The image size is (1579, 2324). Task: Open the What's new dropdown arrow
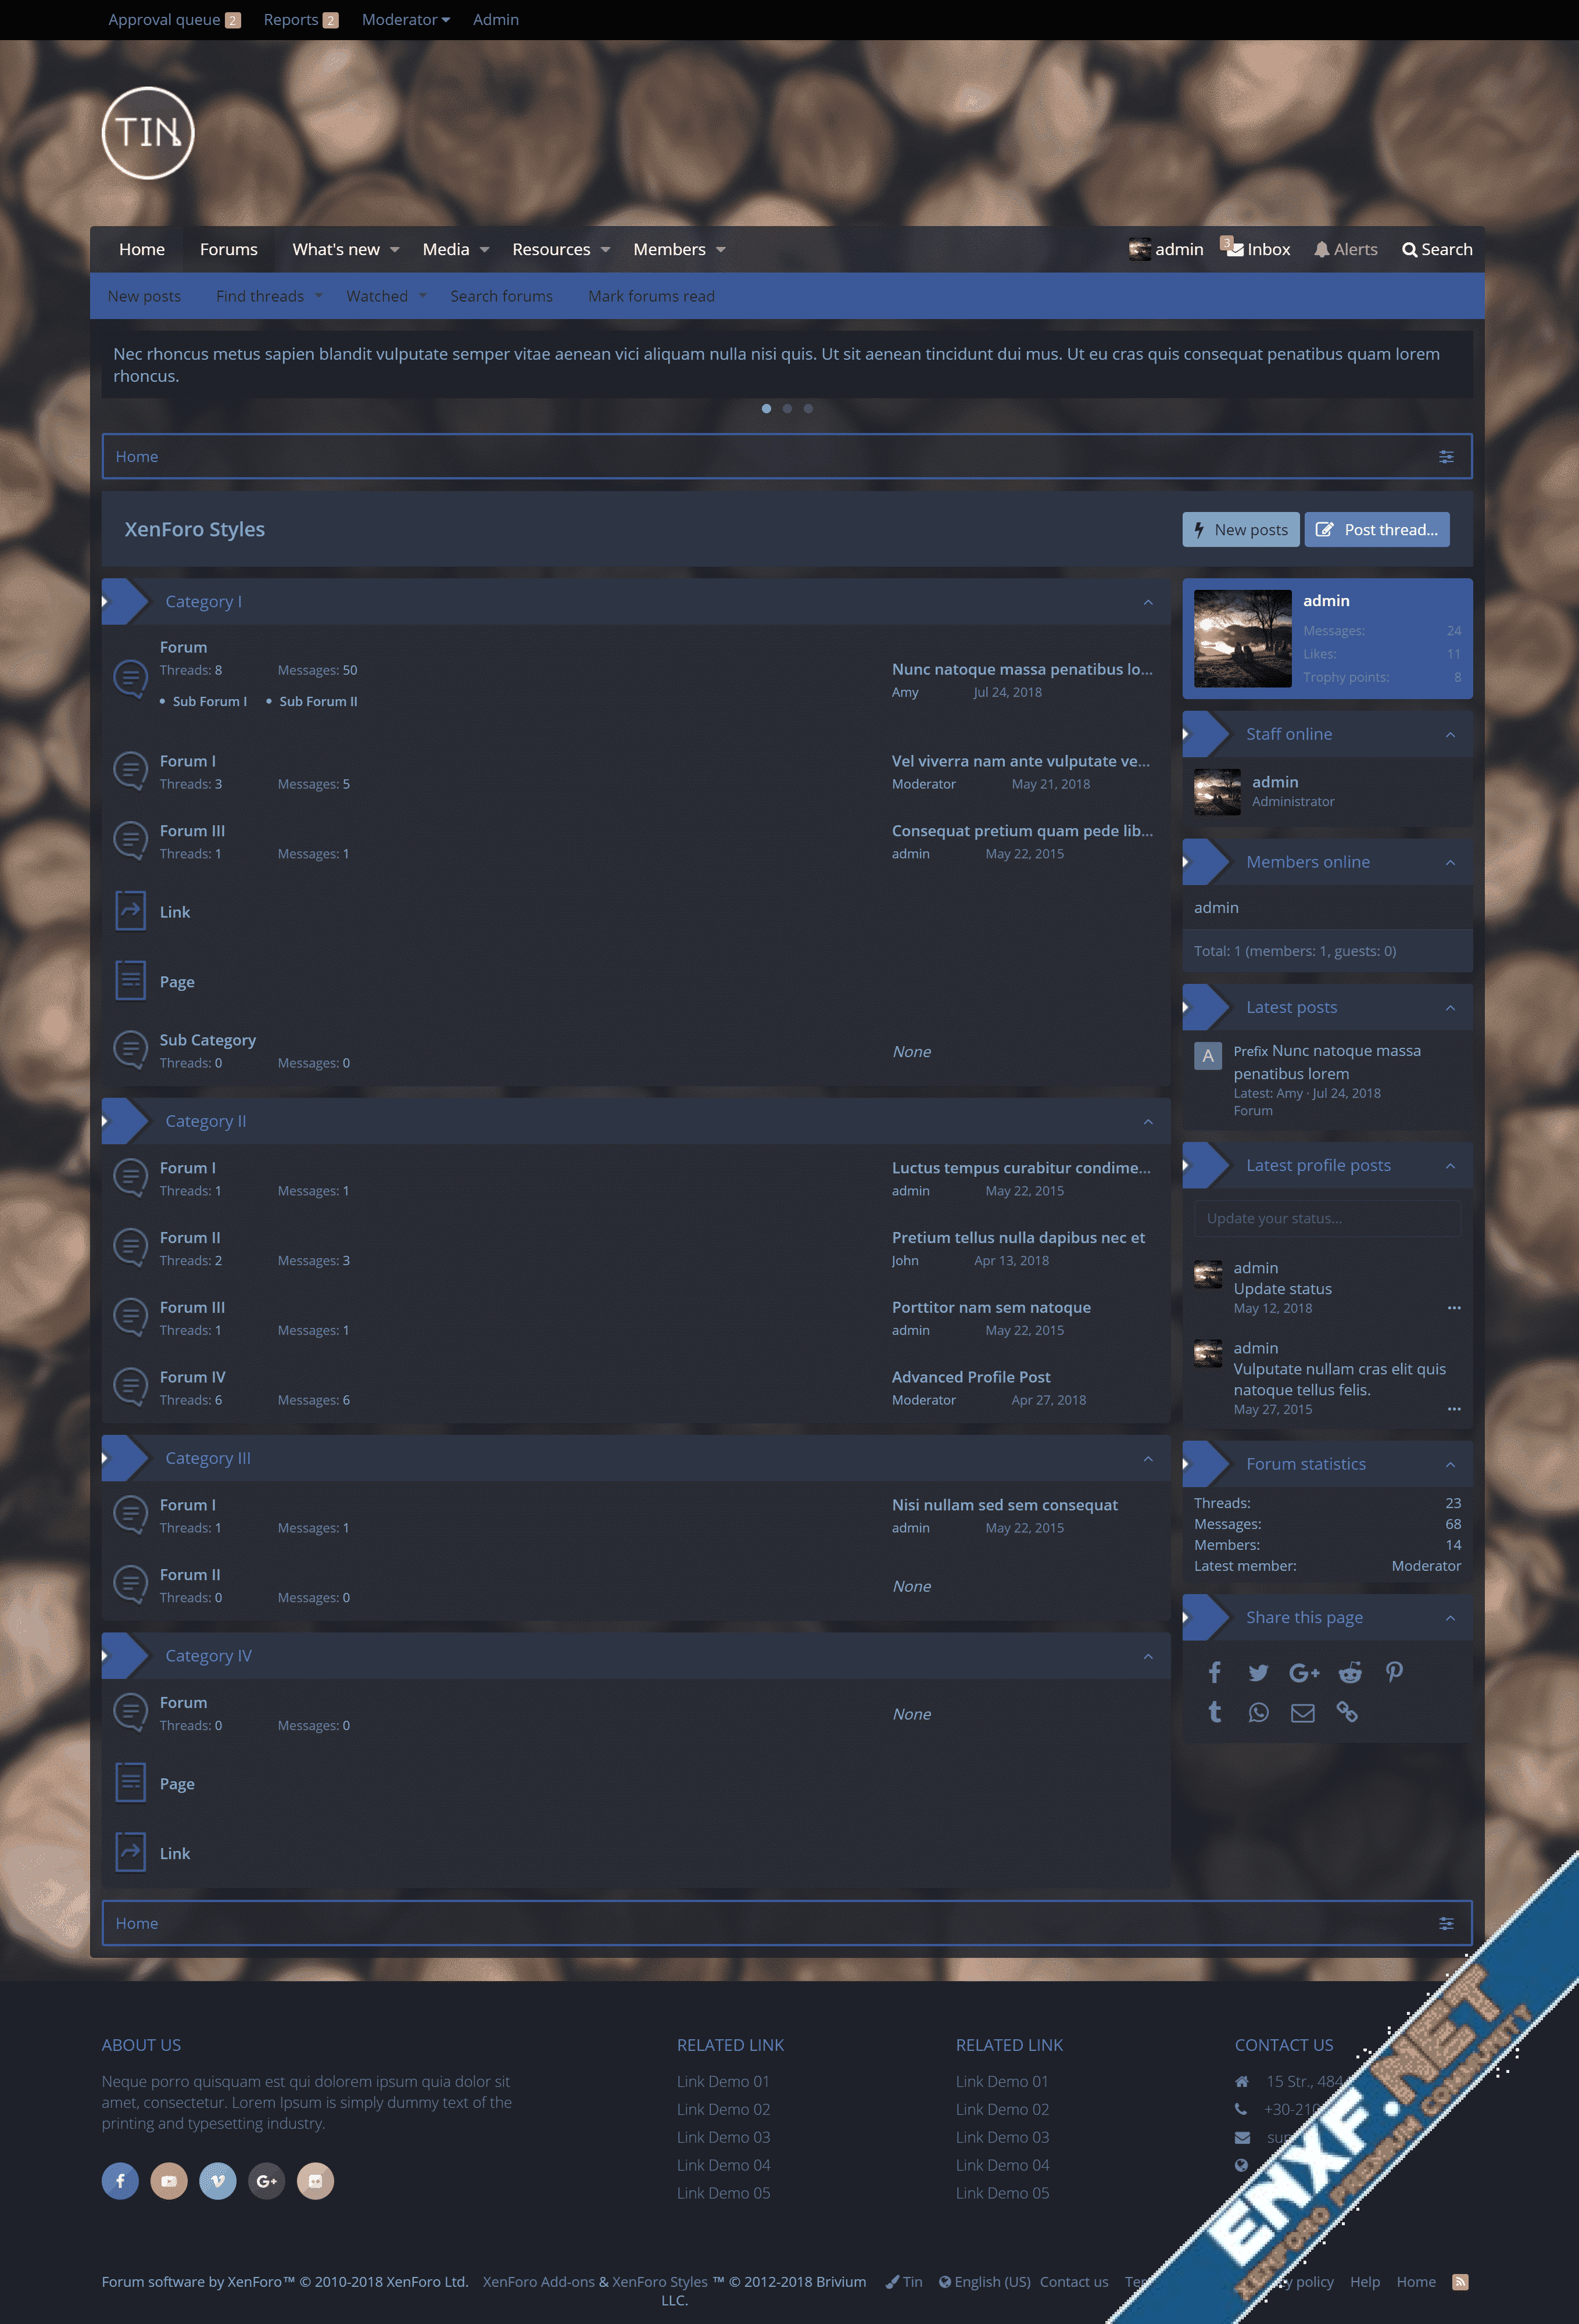tap(395, 250)
